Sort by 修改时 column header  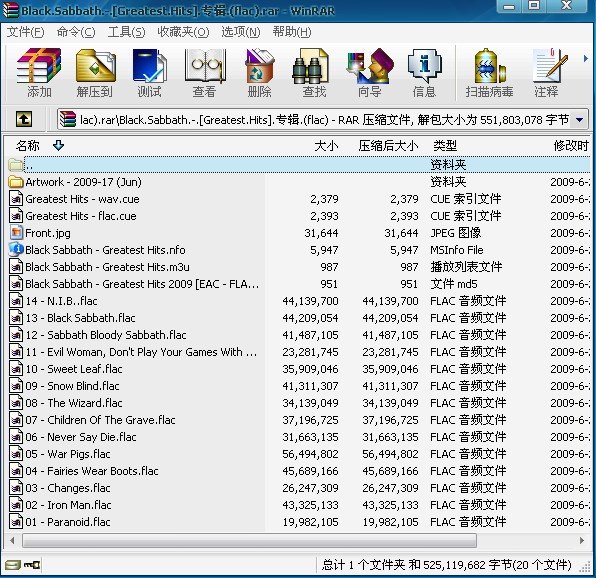[x=571, y=145]
